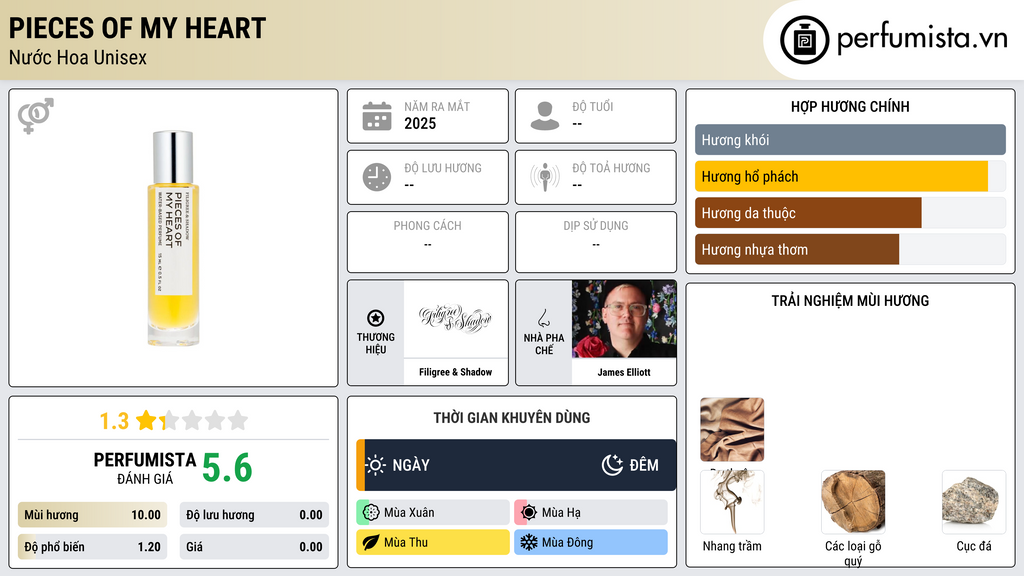Click the green 5.6 Perfumista score

click(227, 468)
